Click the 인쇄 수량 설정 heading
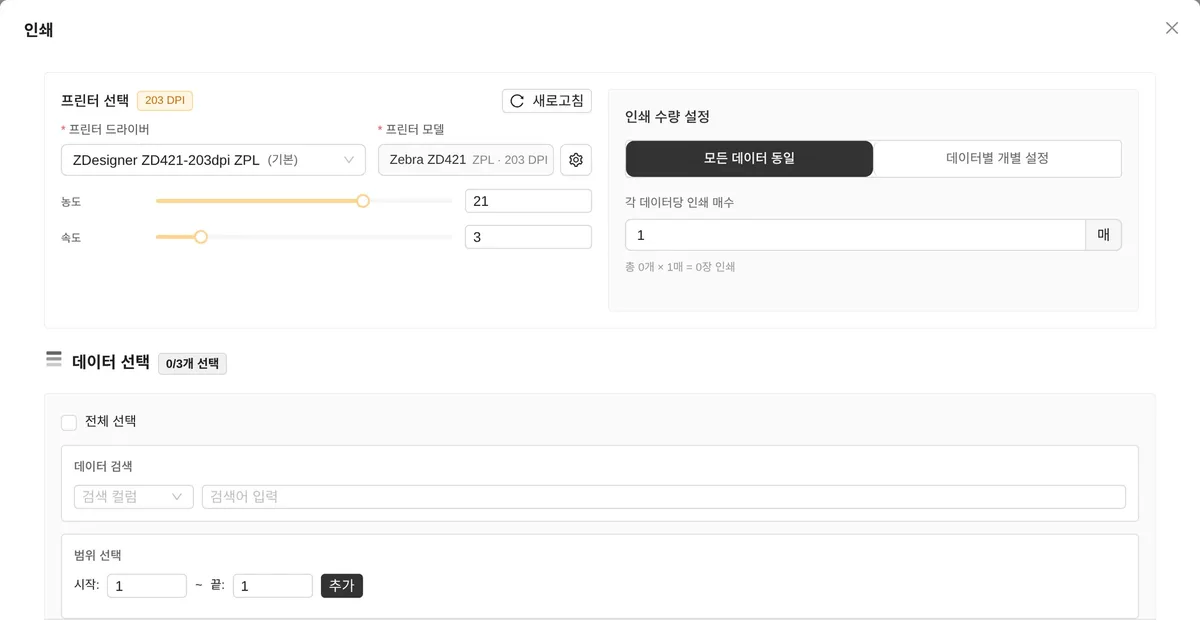1200x630 pixels. coord(667,117)
